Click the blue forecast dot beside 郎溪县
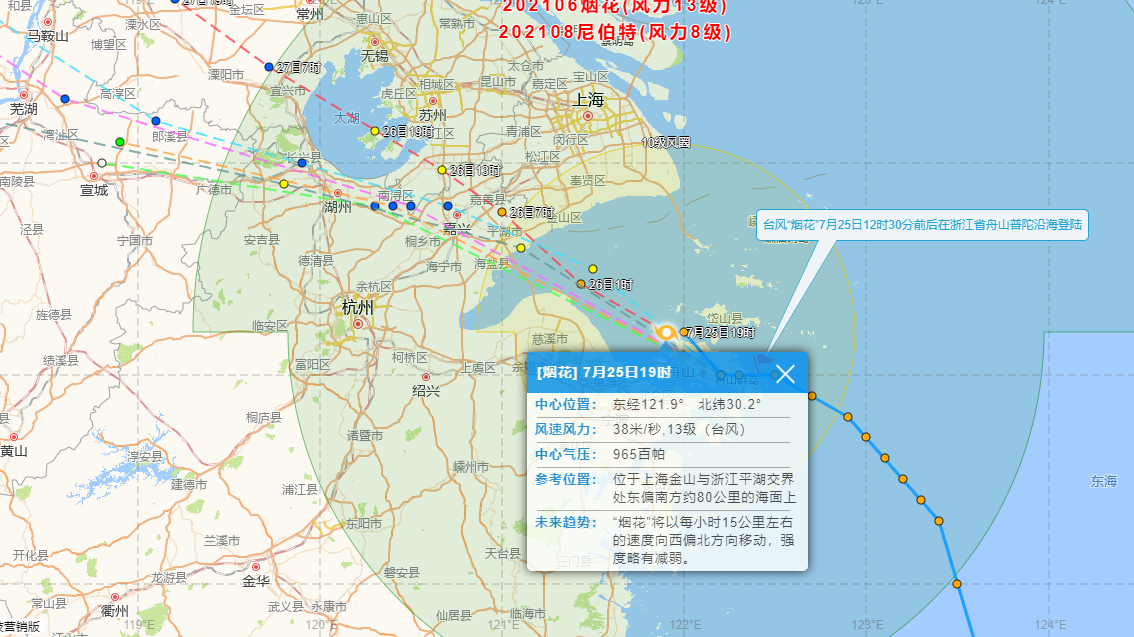 coord(155,121)
